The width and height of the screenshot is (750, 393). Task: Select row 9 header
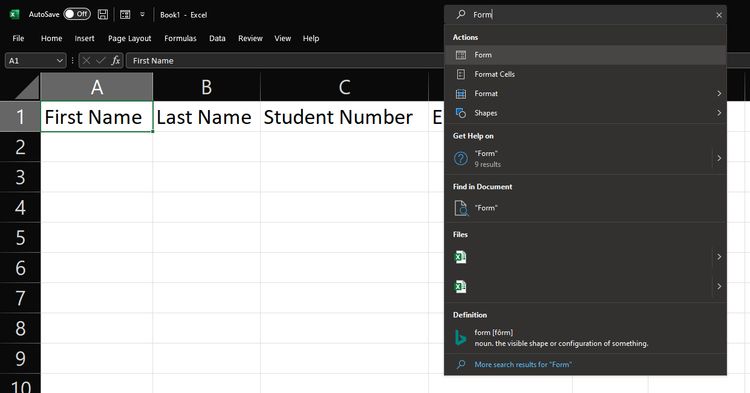[x=20, y=358]
